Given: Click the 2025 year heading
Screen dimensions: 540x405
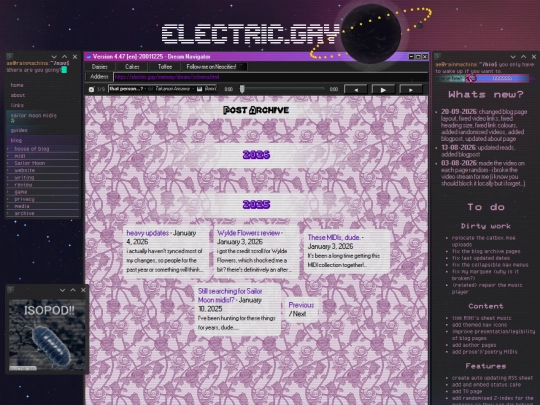Looking at the screenshot, I should click(256, 205).
